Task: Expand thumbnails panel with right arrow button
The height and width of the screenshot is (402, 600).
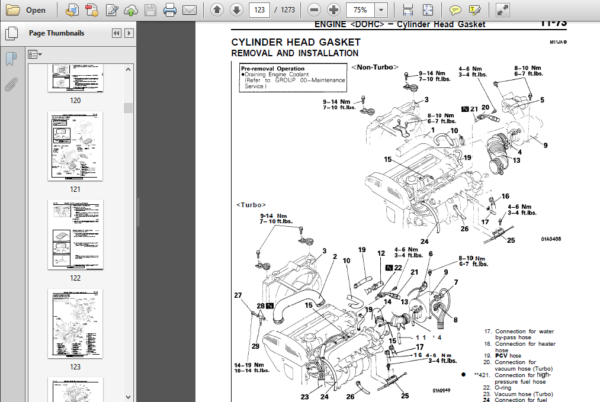Action: (x=129, y=33)
